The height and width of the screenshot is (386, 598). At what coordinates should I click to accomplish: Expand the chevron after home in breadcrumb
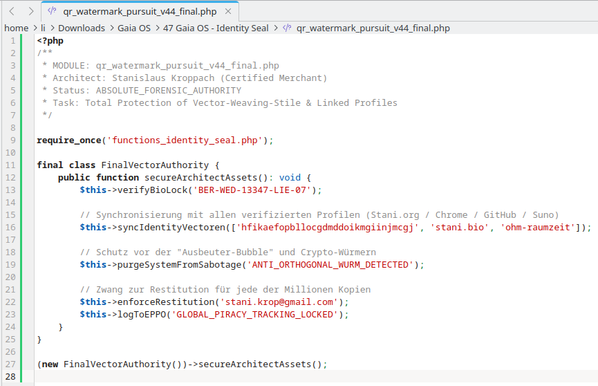click(35, 28)
